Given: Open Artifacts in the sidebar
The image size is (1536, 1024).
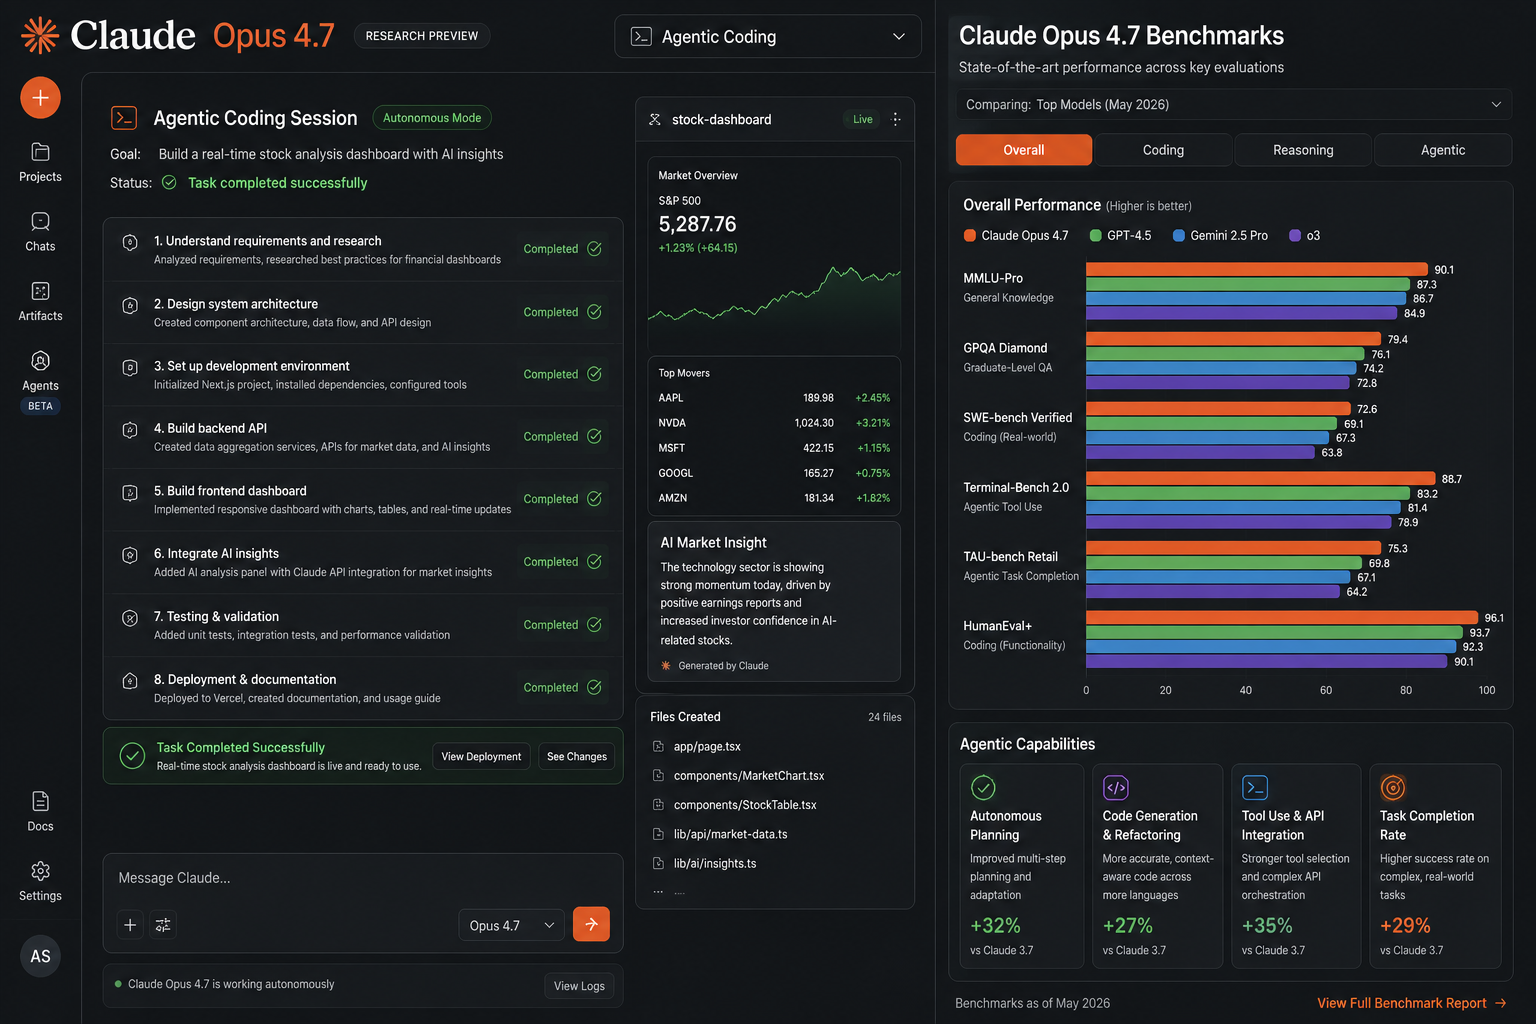Looking at the screenshot, I should (40, 301).
